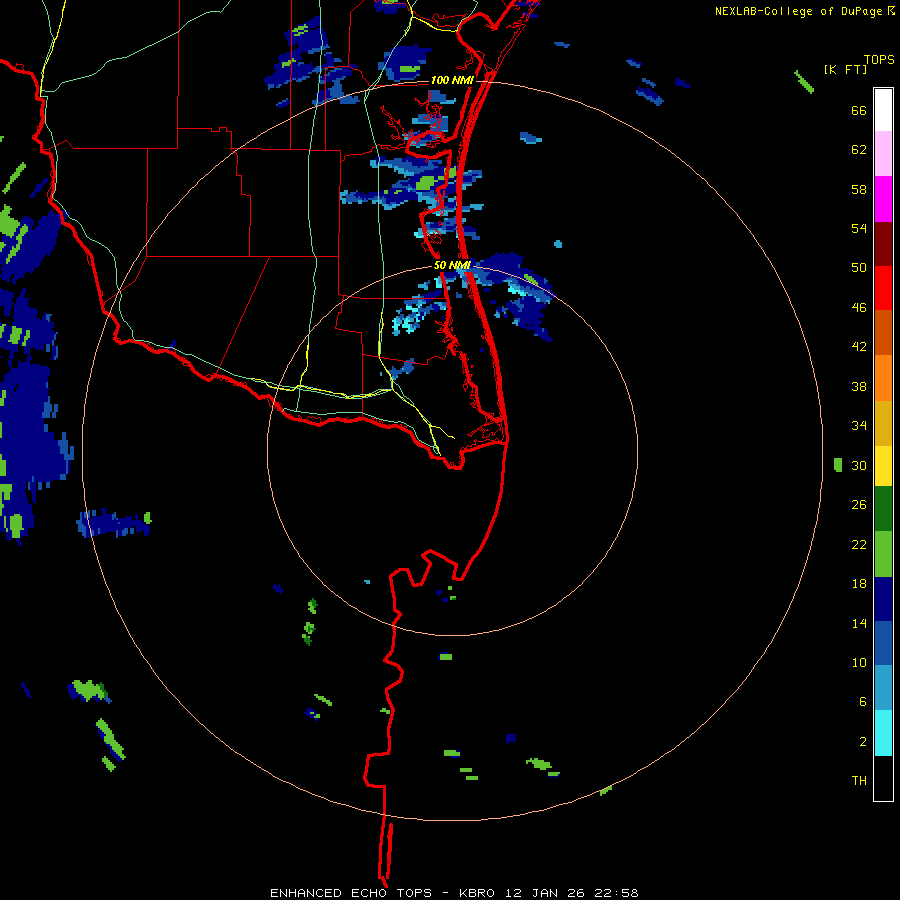Click the orange 38 kft legend swatch

click(883, 378)
